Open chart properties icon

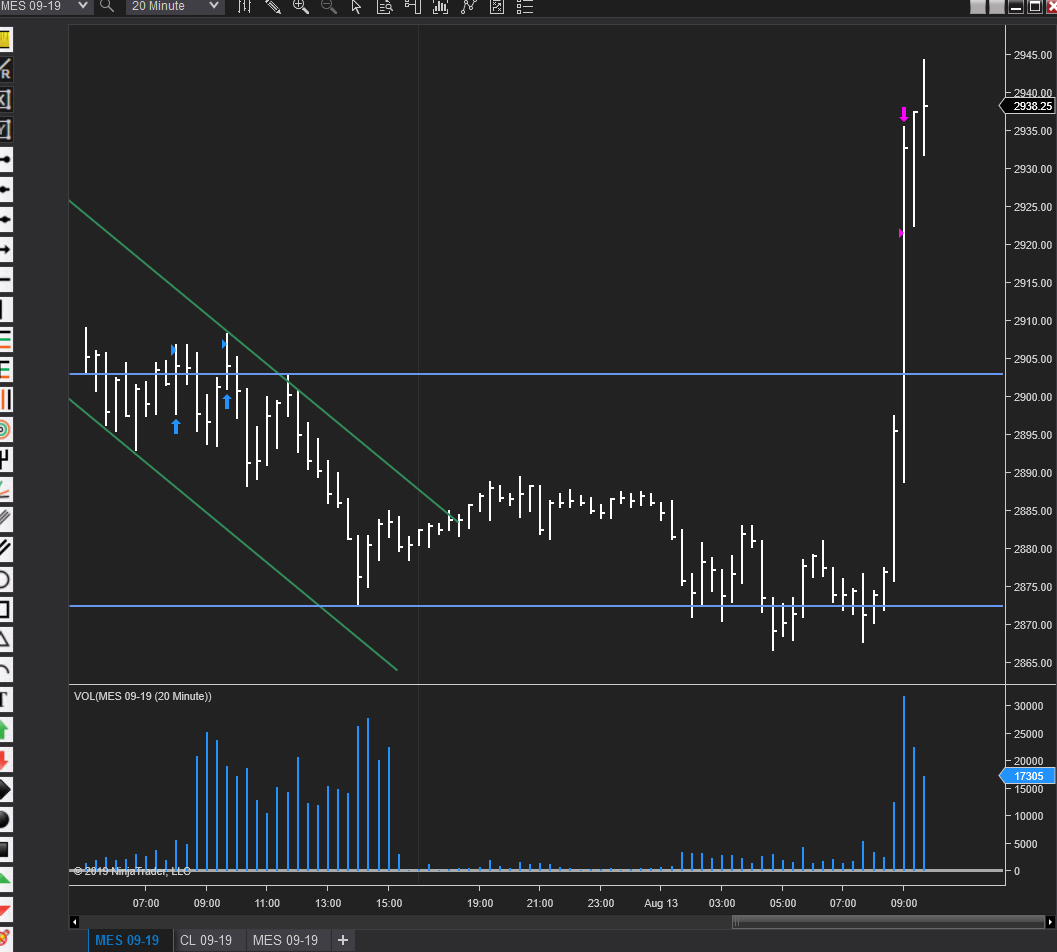click(497, 7)
